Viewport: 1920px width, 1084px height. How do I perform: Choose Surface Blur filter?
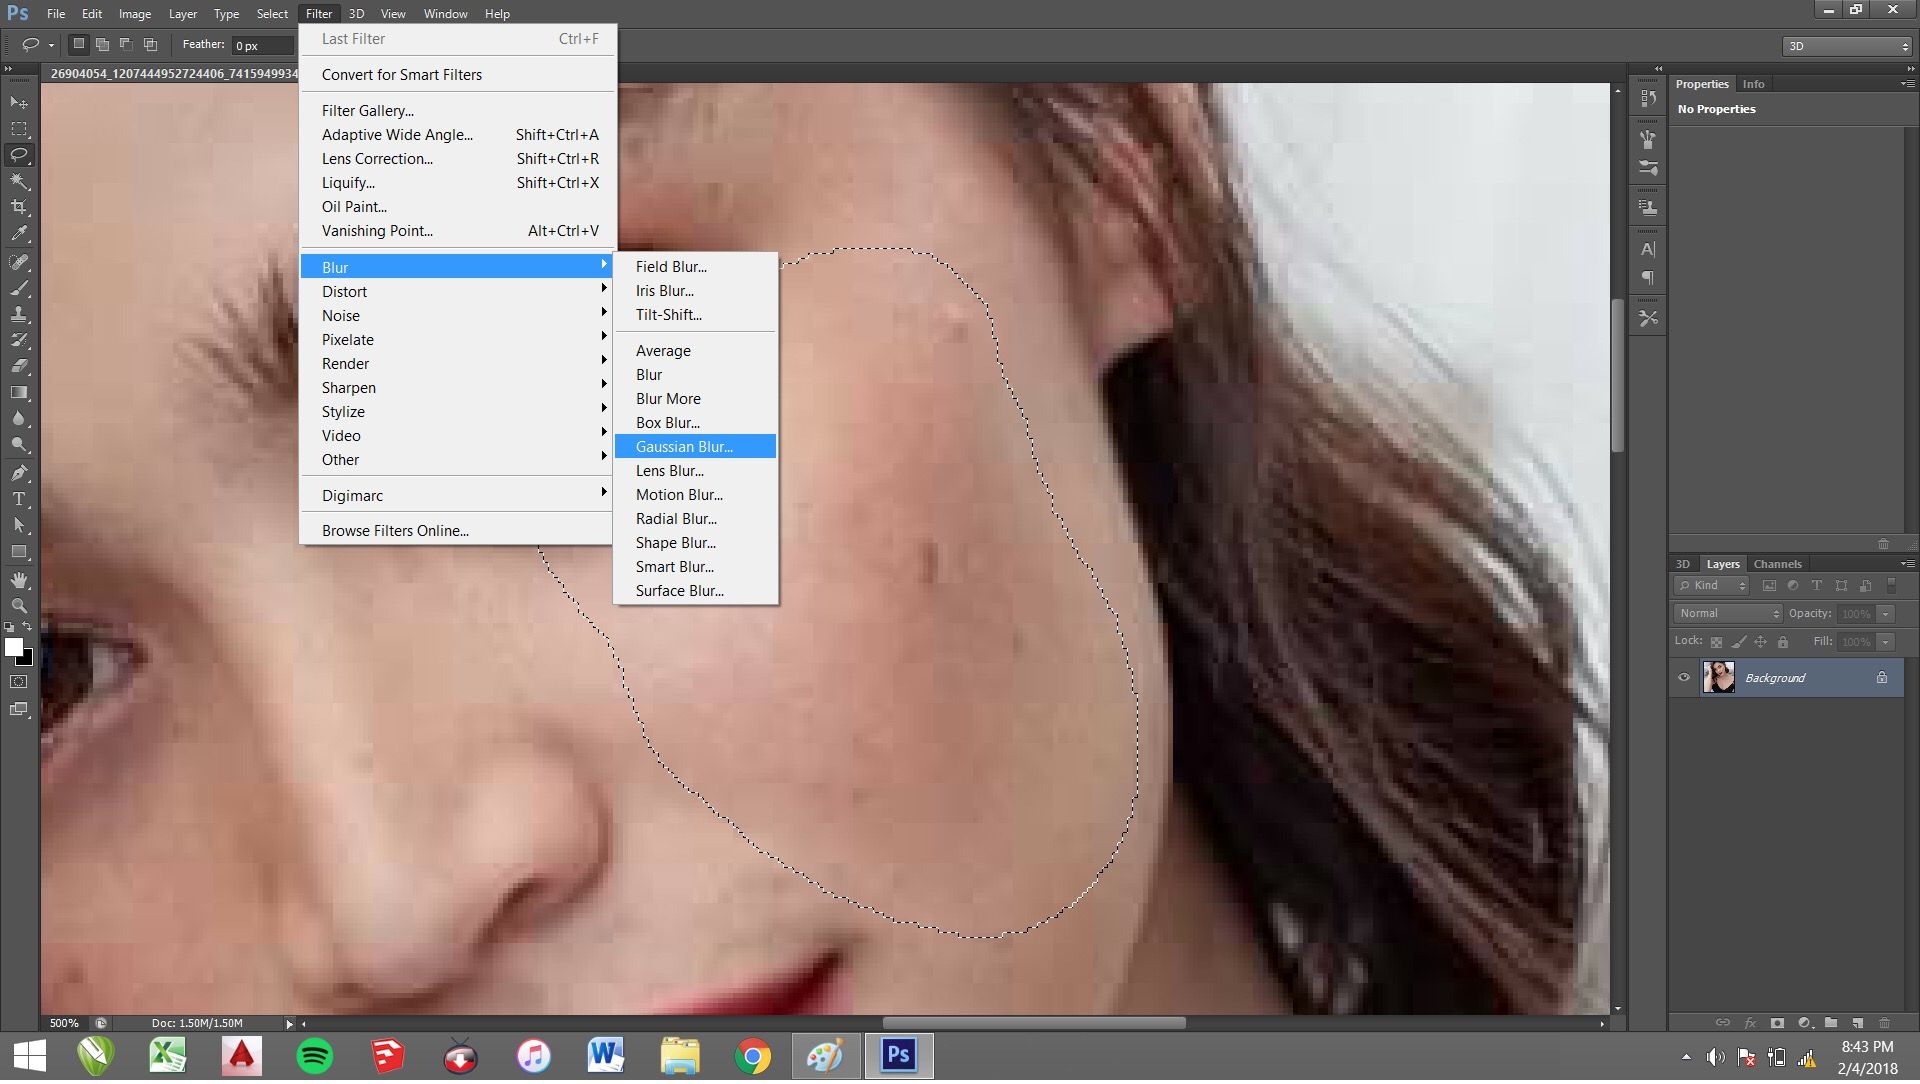[x=695, y=591]
